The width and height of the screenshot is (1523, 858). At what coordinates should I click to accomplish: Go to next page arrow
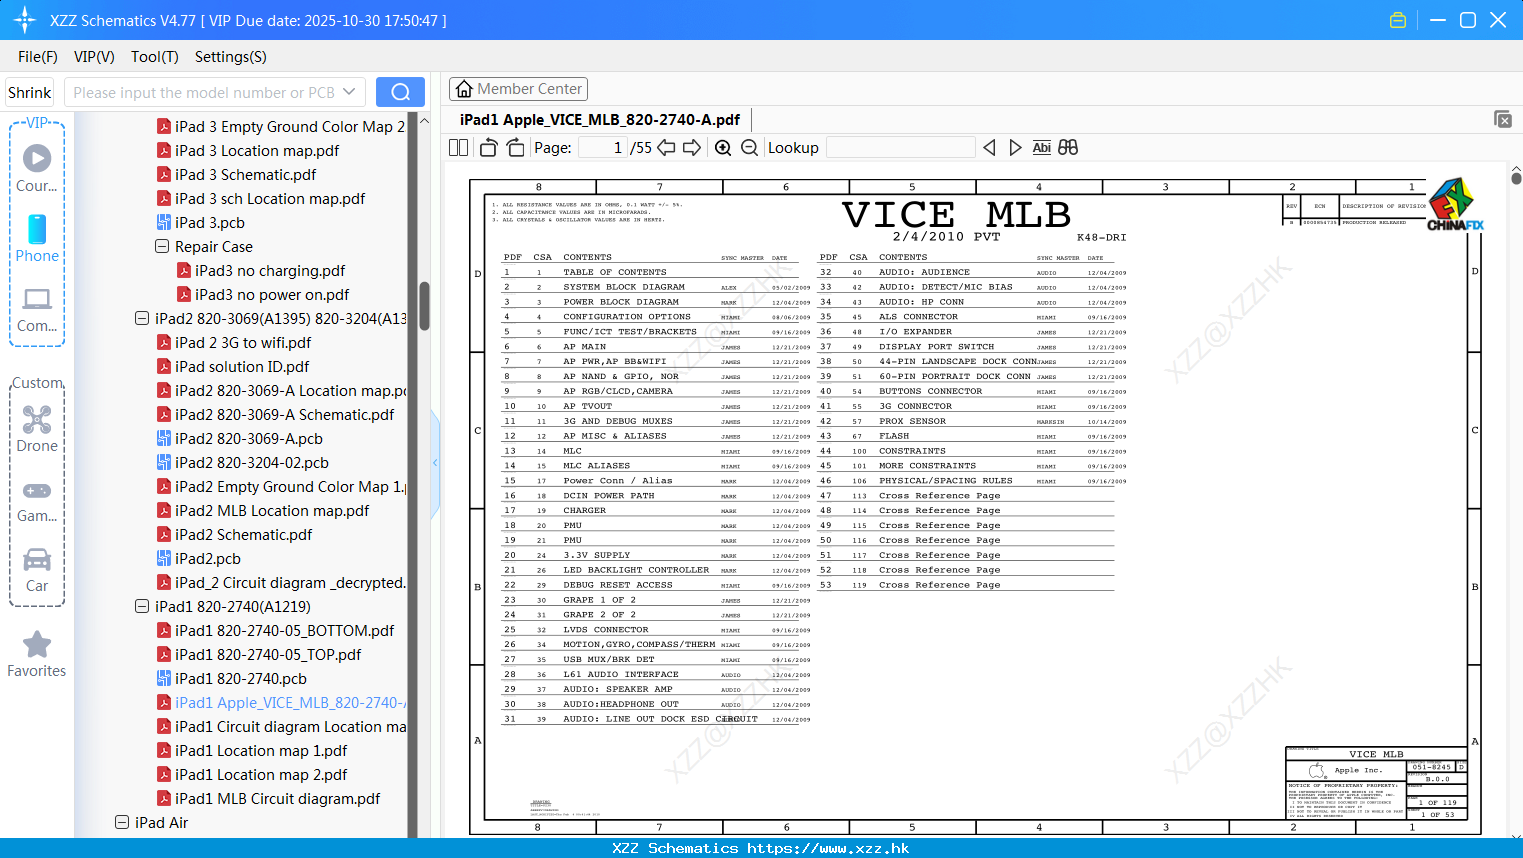pos(692,147)
